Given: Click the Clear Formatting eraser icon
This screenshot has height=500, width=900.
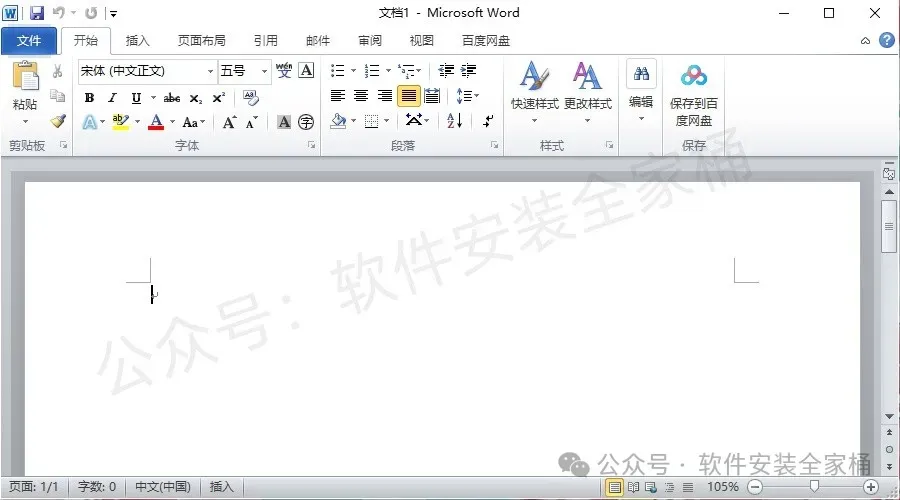Looking at the screenshot, I should (251, 97).
